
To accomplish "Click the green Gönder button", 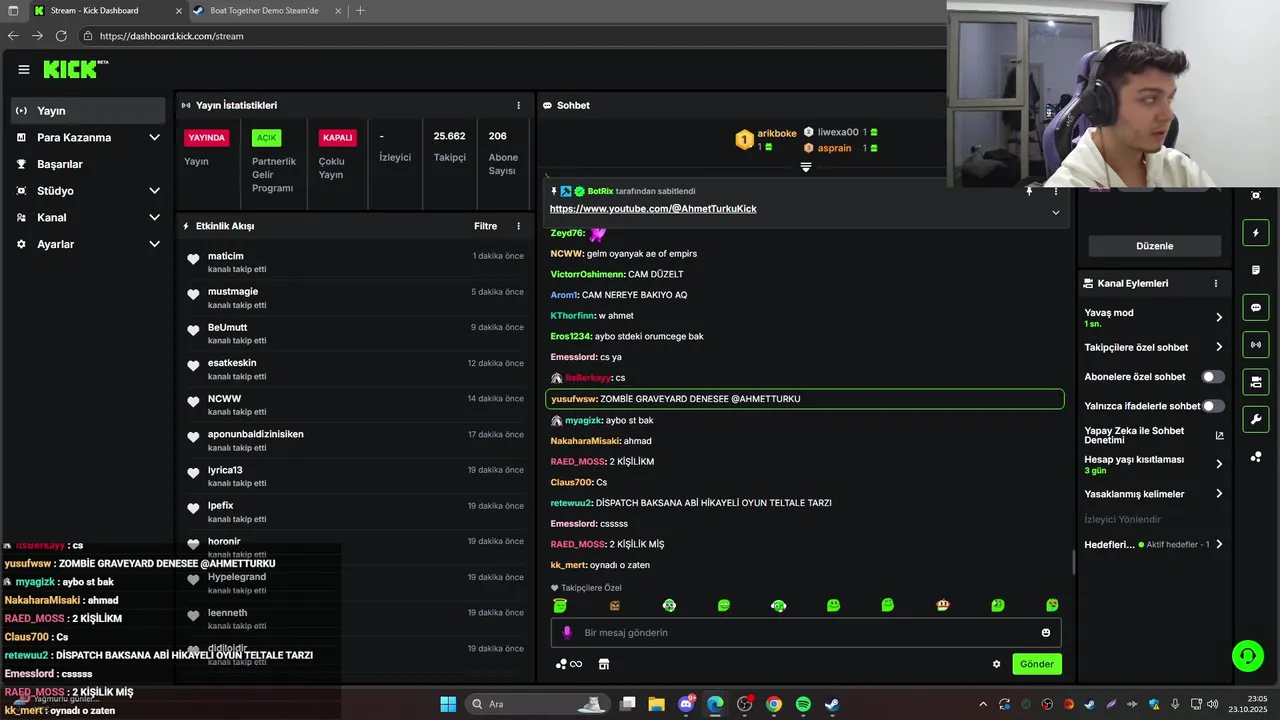I will (1037, 664).
